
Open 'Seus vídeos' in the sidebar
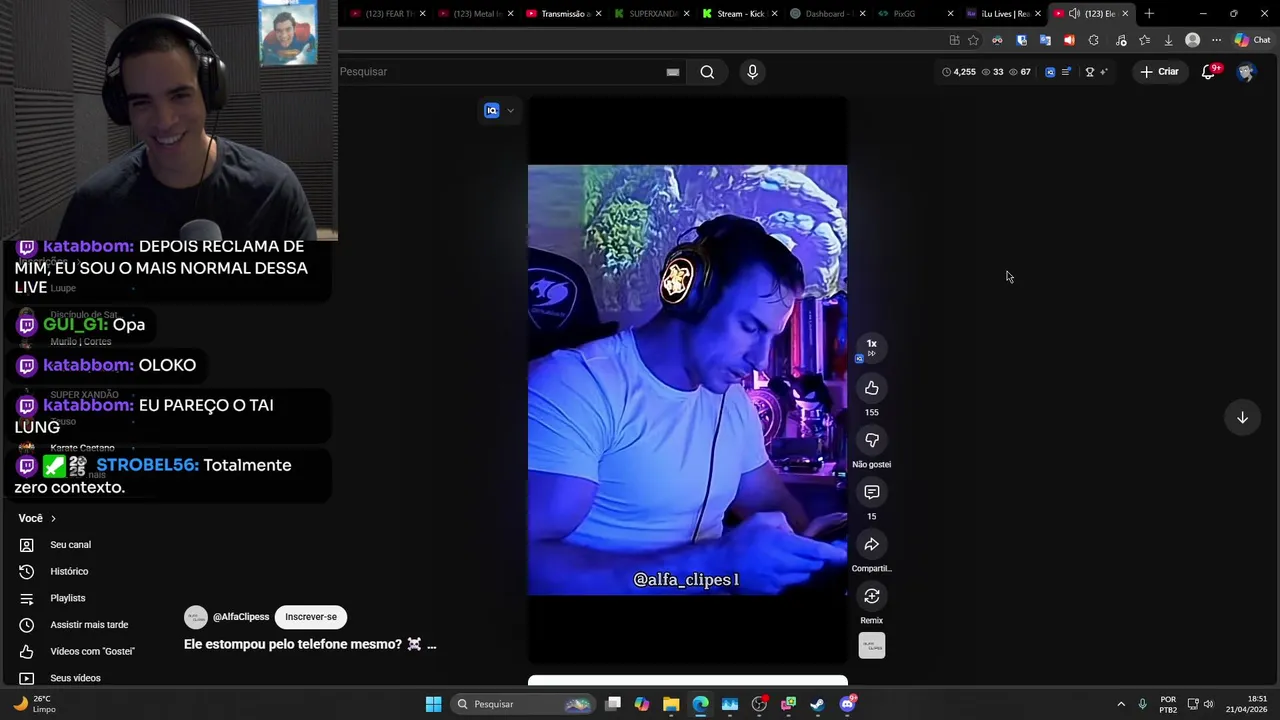[x=75, y=678]
